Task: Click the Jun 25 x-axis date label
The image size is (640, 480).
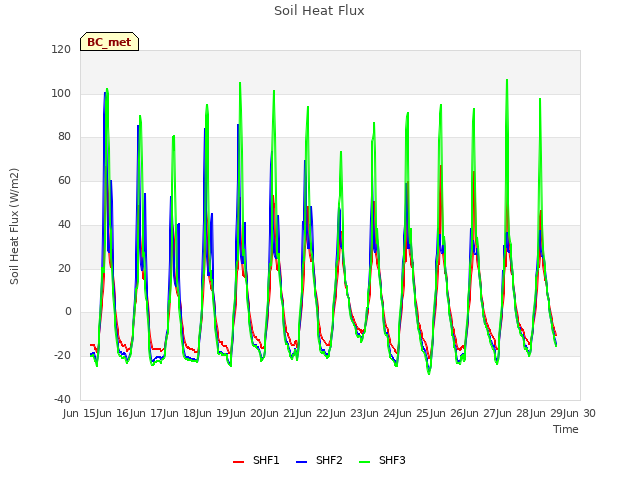Action: tap(414, 413)
